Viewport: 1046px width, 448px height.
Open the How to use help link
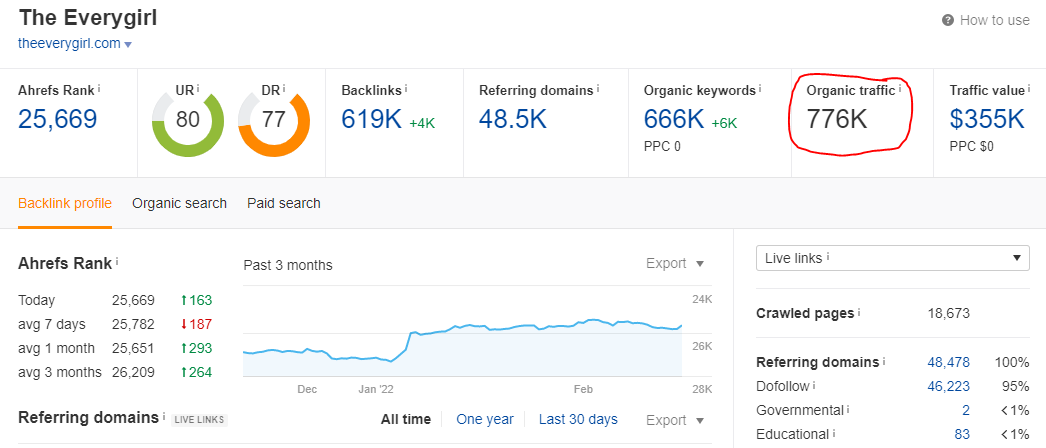pos(986,20)
